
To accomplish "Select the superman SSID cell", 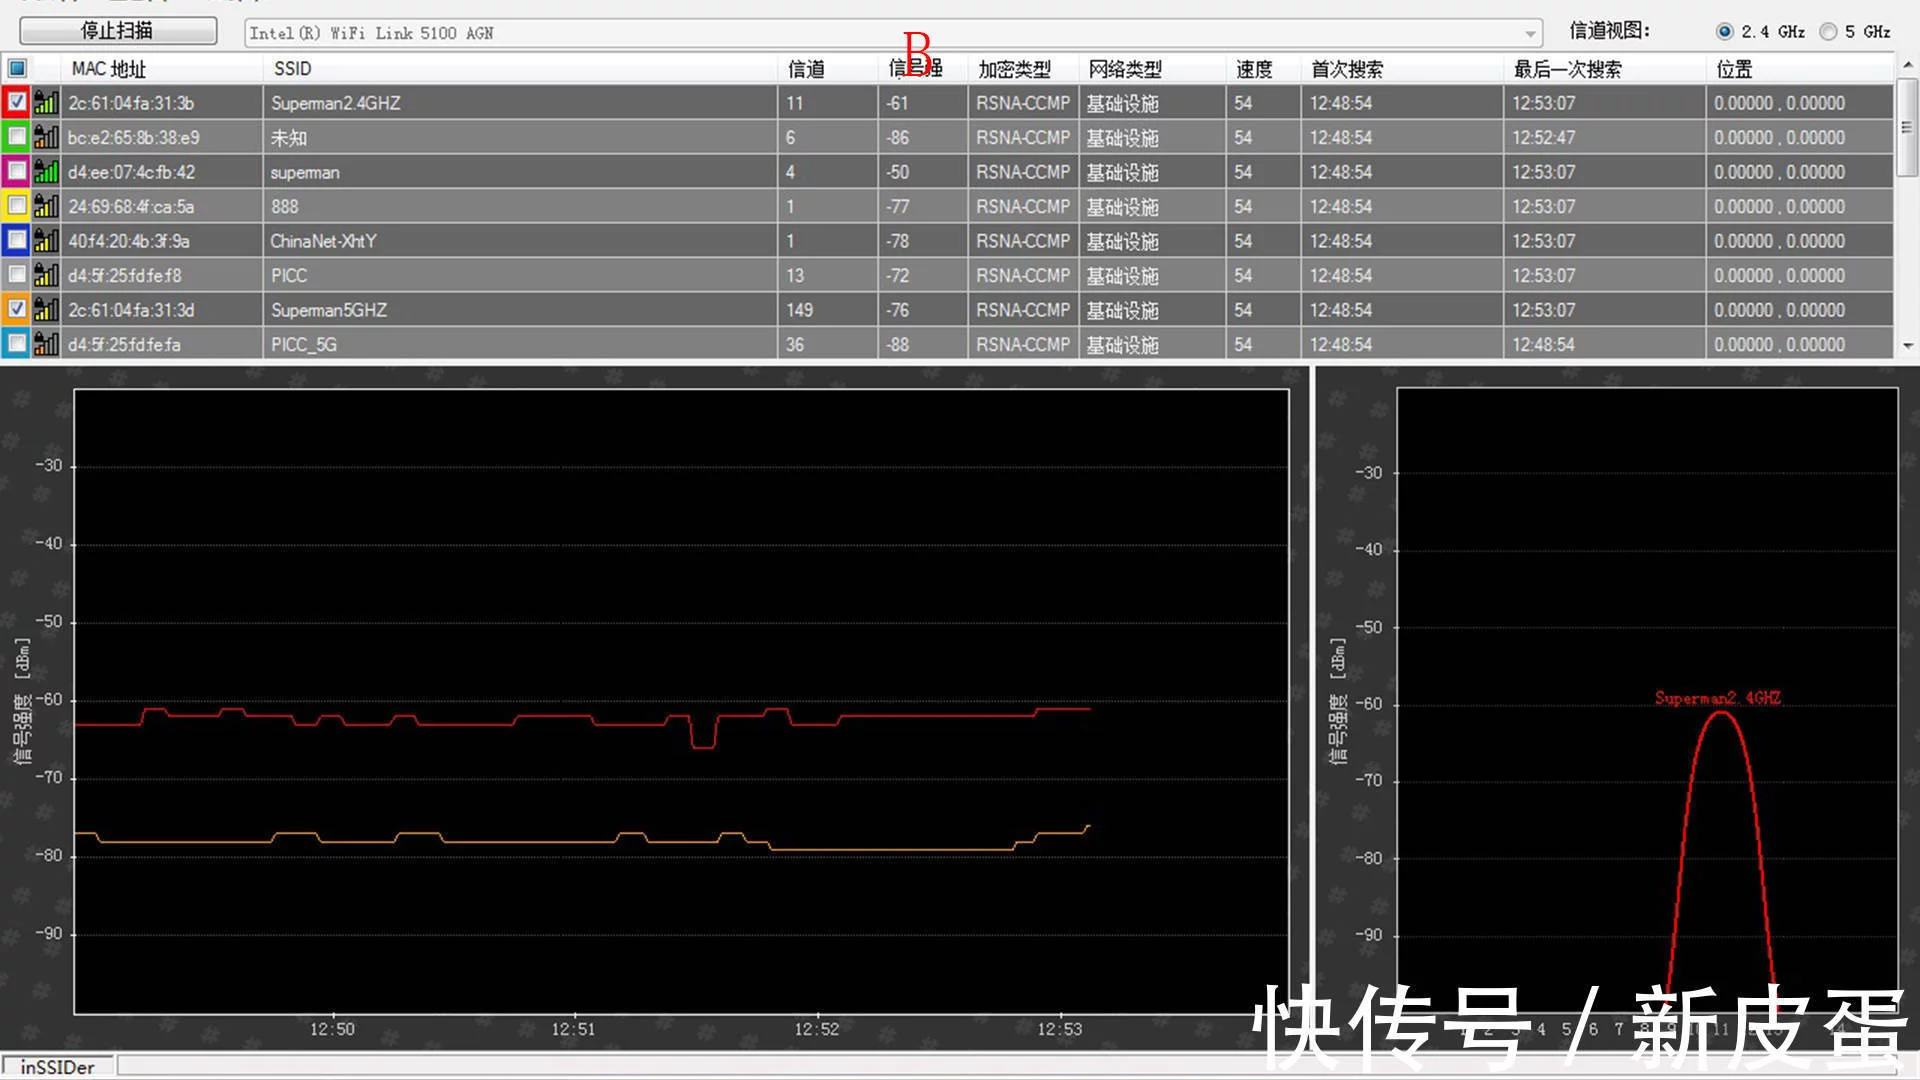I will (x=521, y=172).
